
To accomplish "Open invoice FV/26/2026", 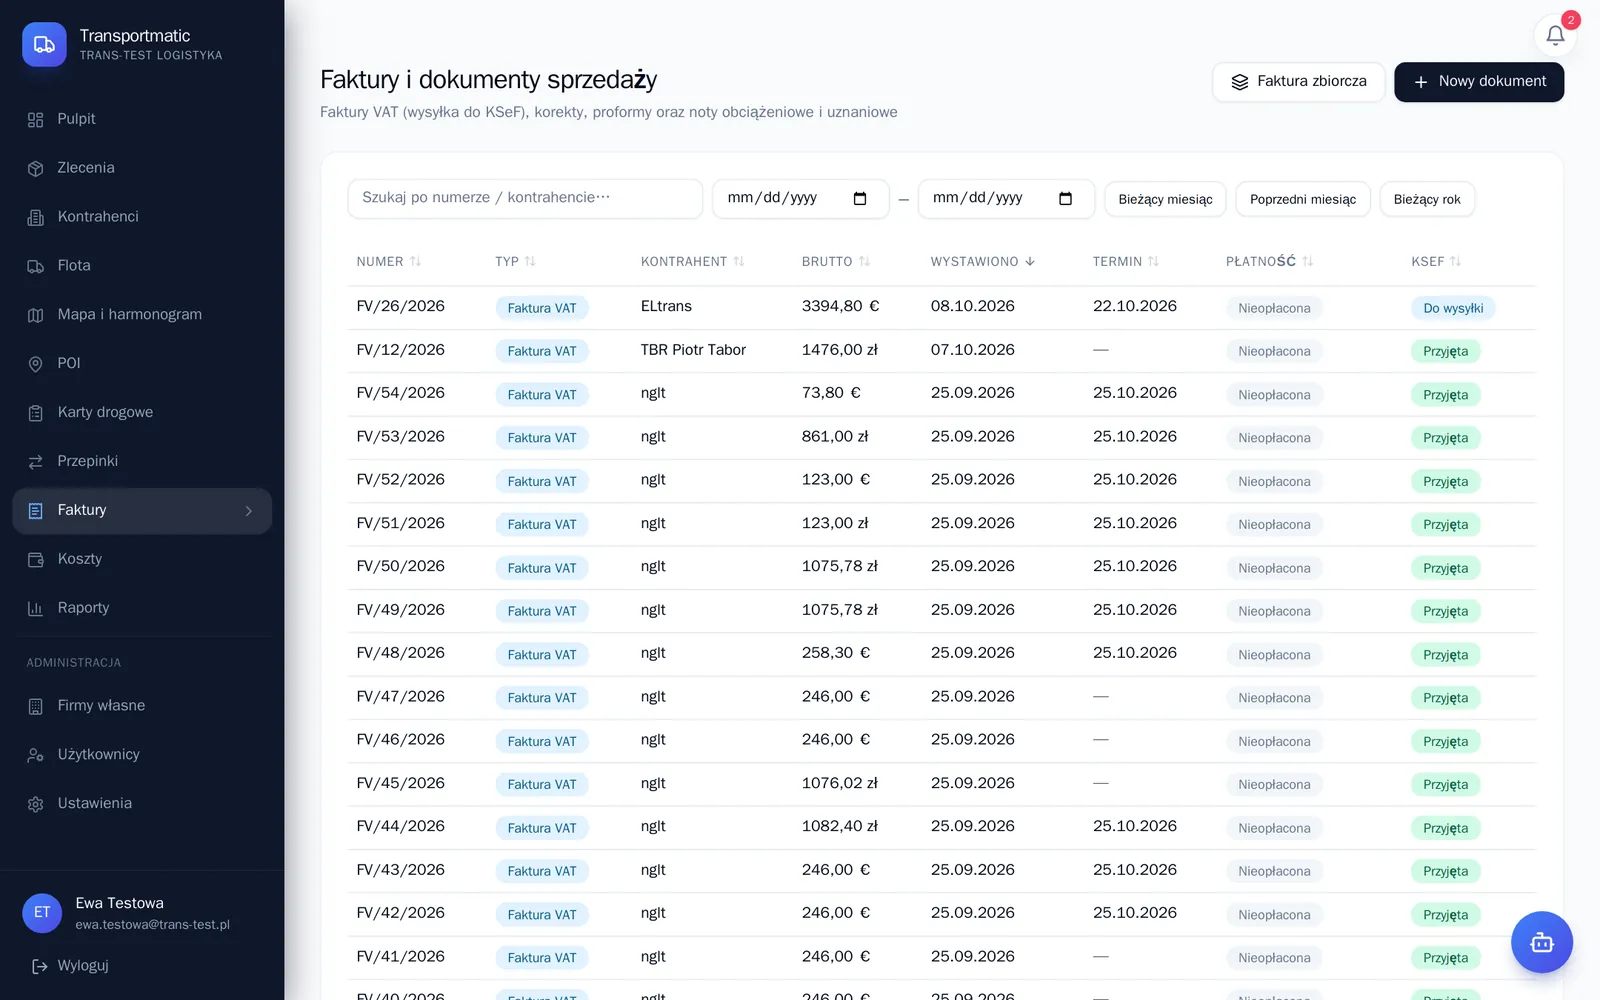I will 400,306.
